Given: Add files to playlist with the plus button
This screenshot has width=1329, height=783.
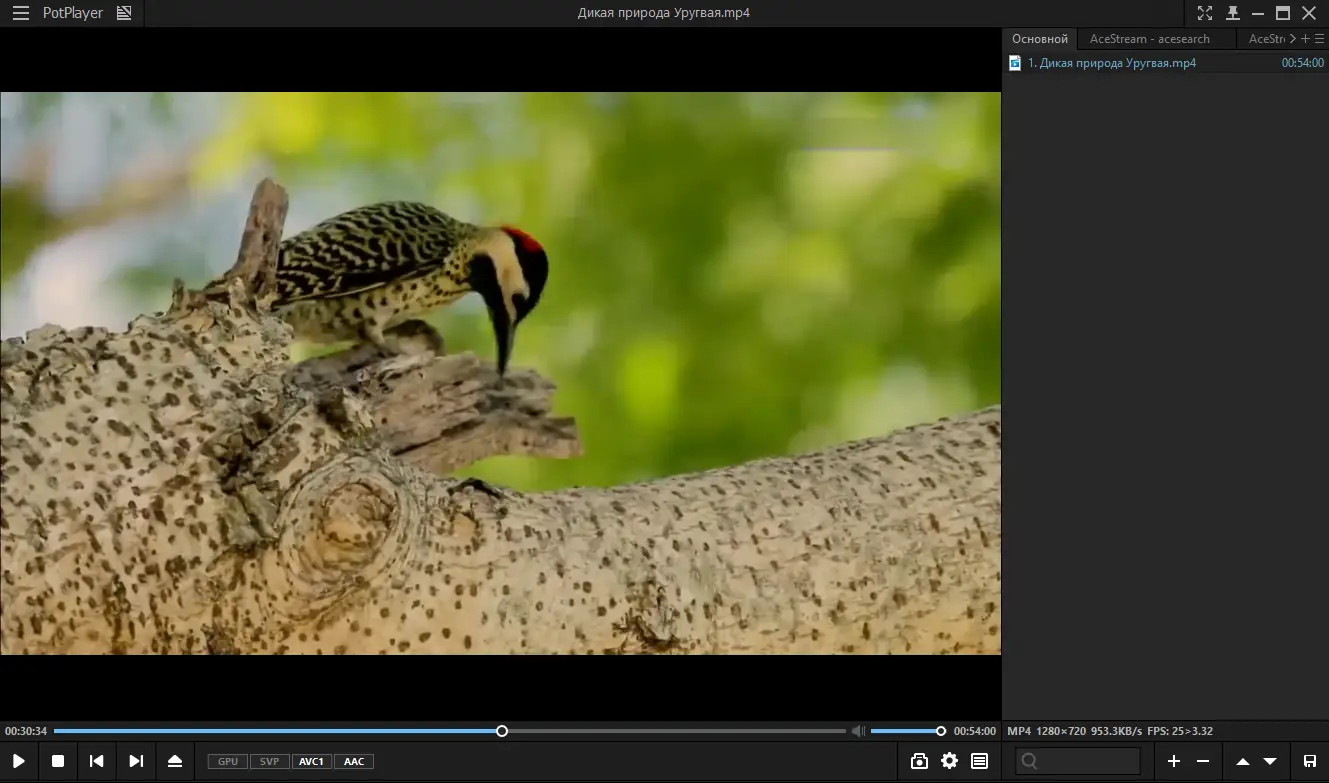Looking at the screenshot, I should click(1174, 761).
